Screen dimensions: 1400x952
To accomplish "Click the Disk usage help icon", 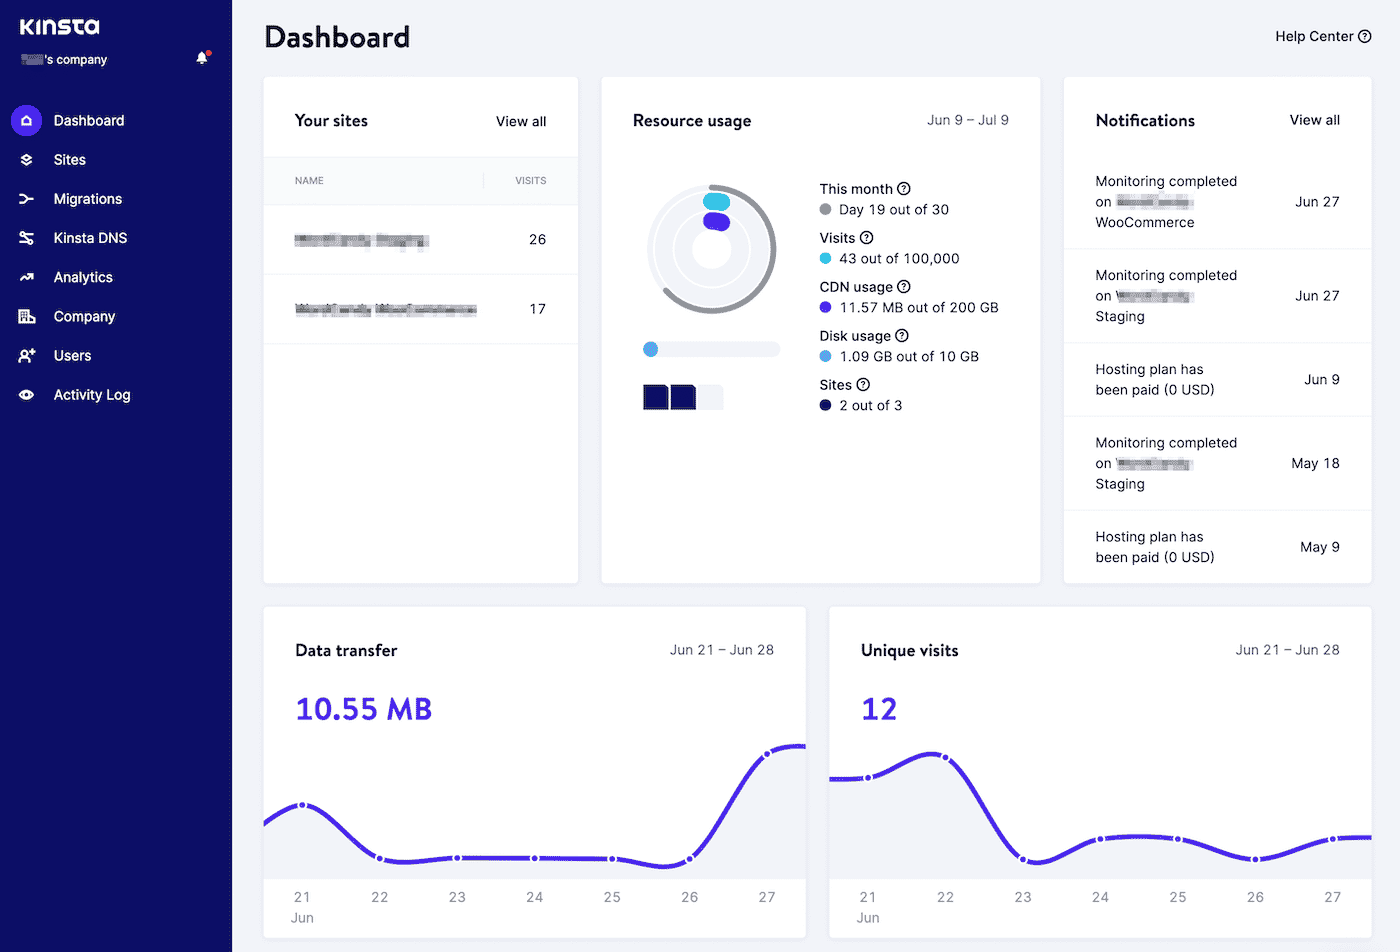I will (x=904, y=335).
